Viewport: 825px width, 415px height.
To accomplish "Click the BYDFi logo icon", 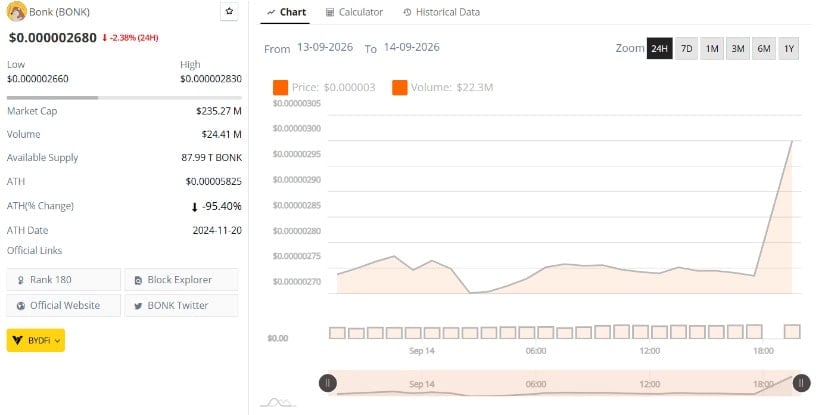I will 17,340.
